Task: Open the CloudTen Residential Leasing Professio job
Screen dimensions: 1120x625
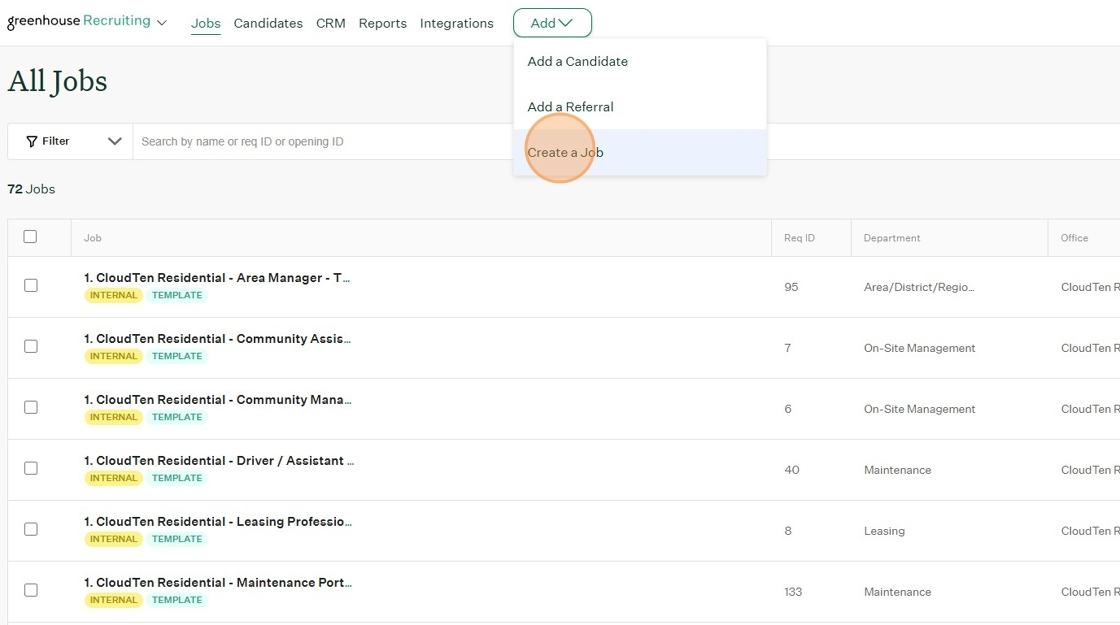Action: click(x=218, y=521)
